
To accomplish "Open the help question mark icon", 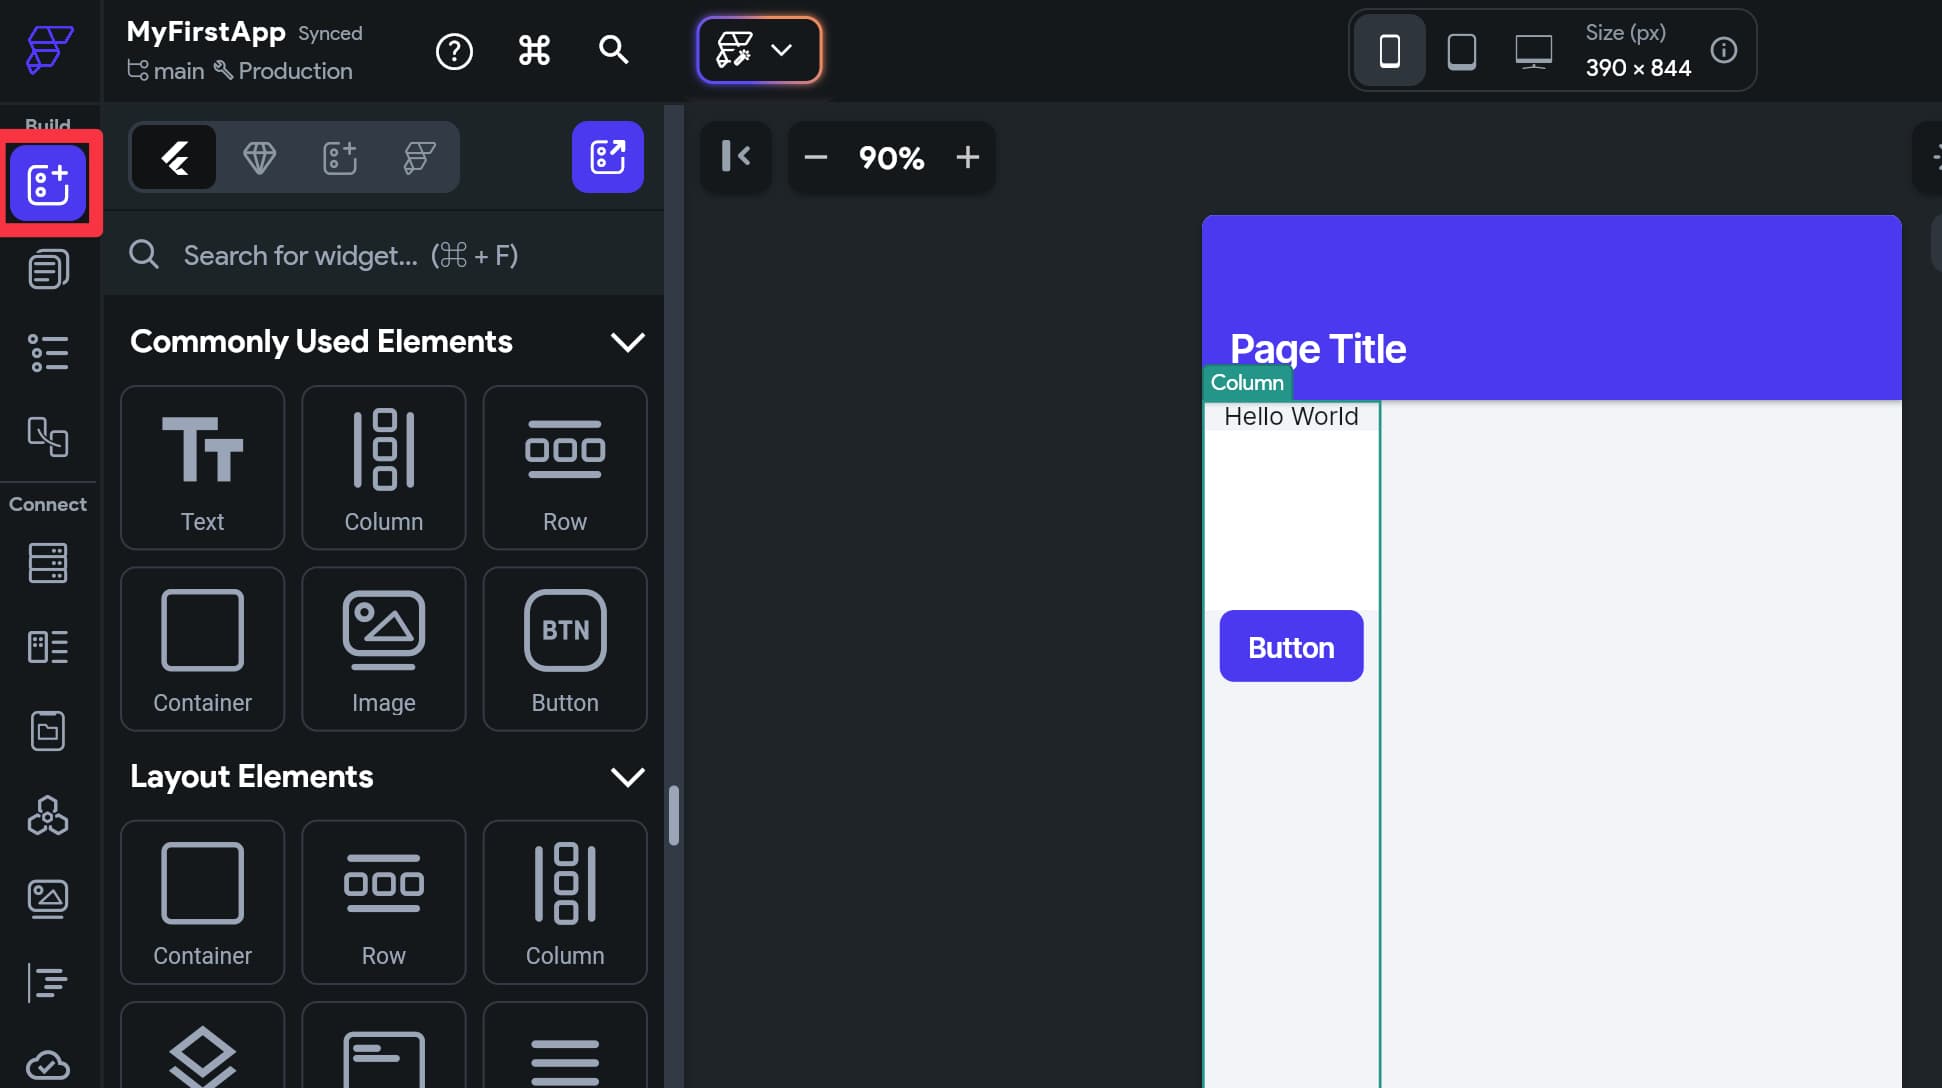I will 454,50.
